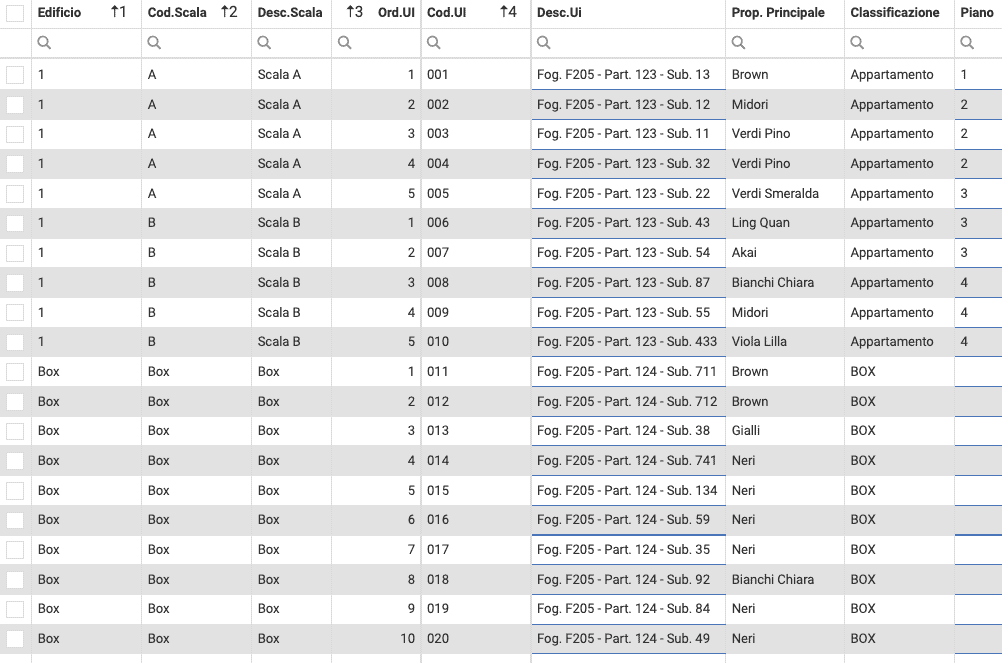Sort by the Desc.Ui column header
Screen dimensions: 1002x663
coord(559,12)
